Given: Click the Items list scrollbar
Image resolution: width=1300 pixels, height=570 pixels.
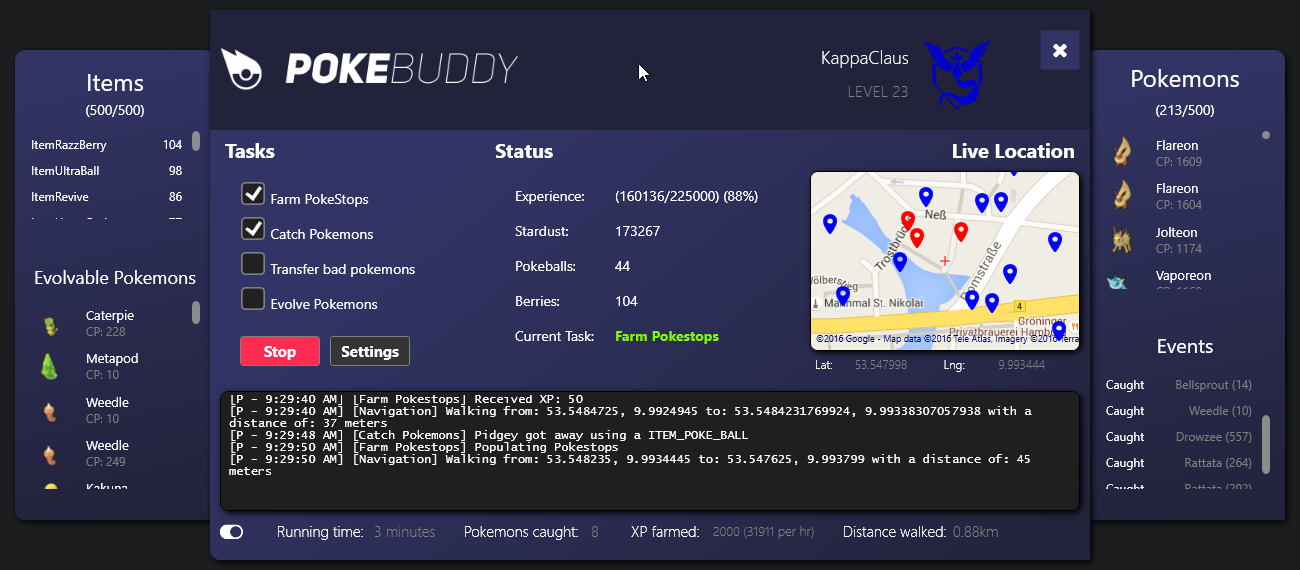Looking at the screenshot, I should click(196, 141).
